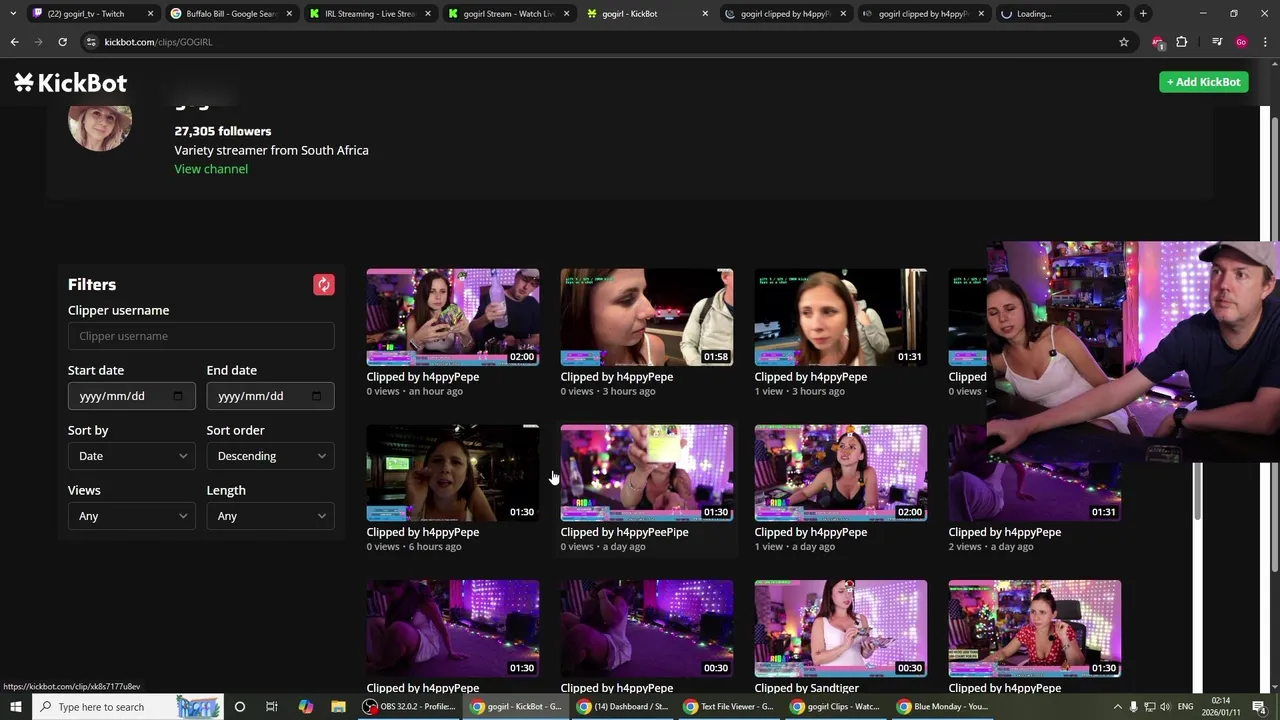Open the Windows Start menu
This screenshot has height=720, width=1280.
(x=16, y=707)
